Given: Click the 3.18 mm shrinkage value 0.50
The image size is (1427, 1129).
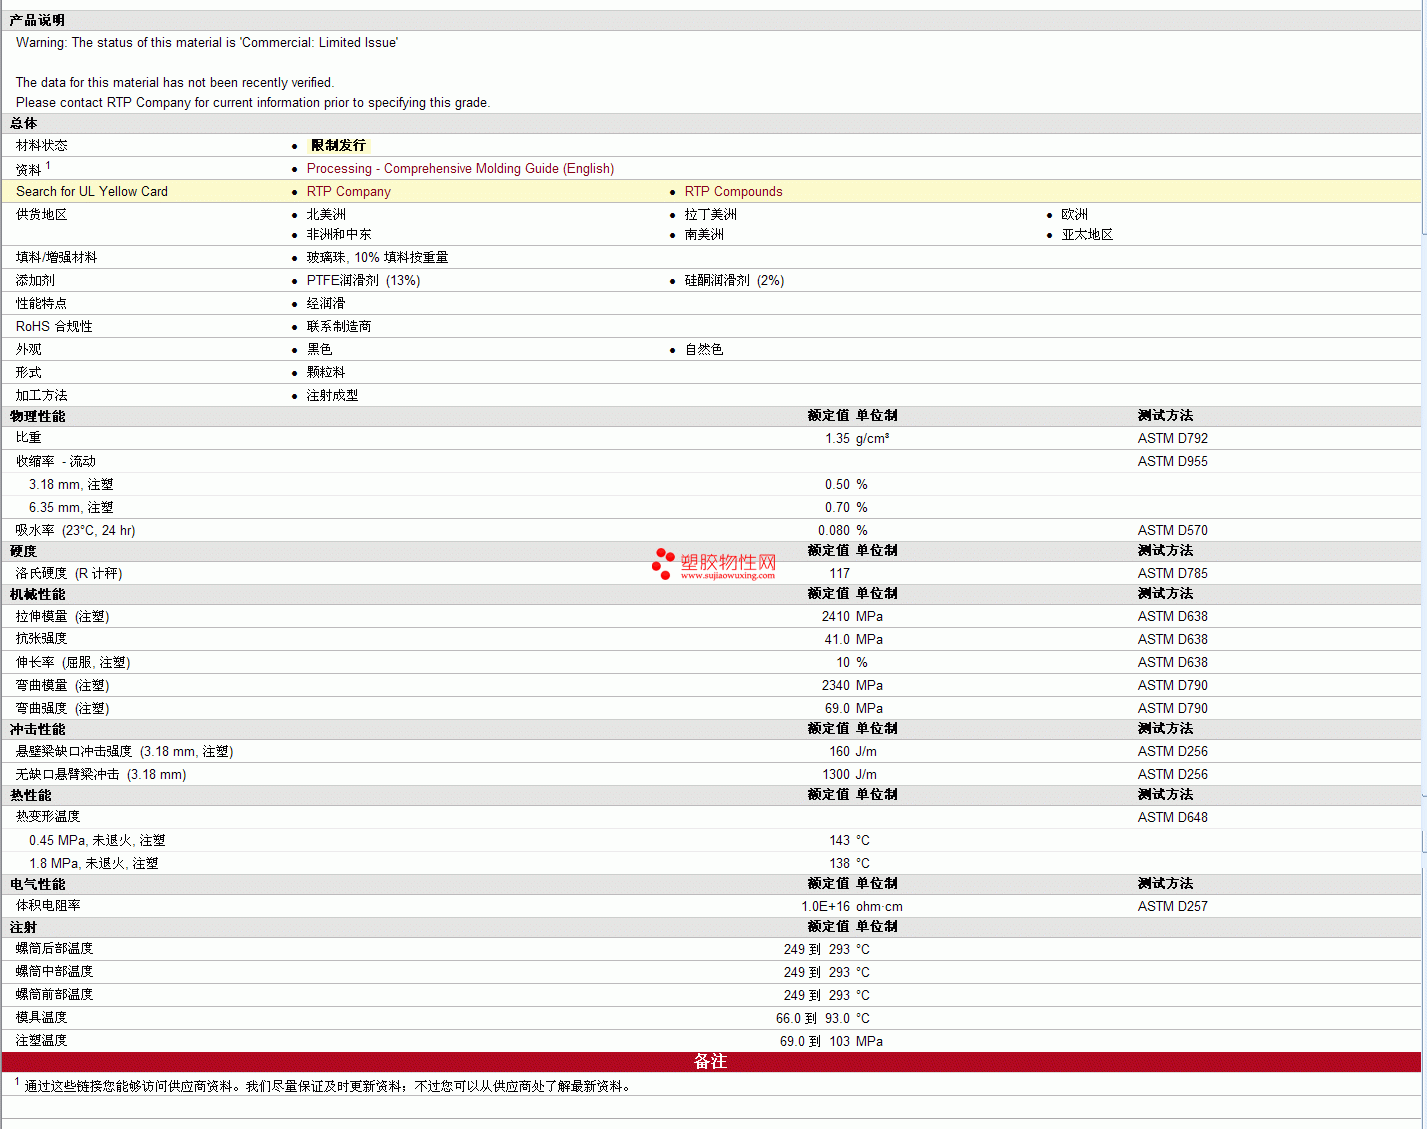Looking at the screenshot, I should 837,485.
